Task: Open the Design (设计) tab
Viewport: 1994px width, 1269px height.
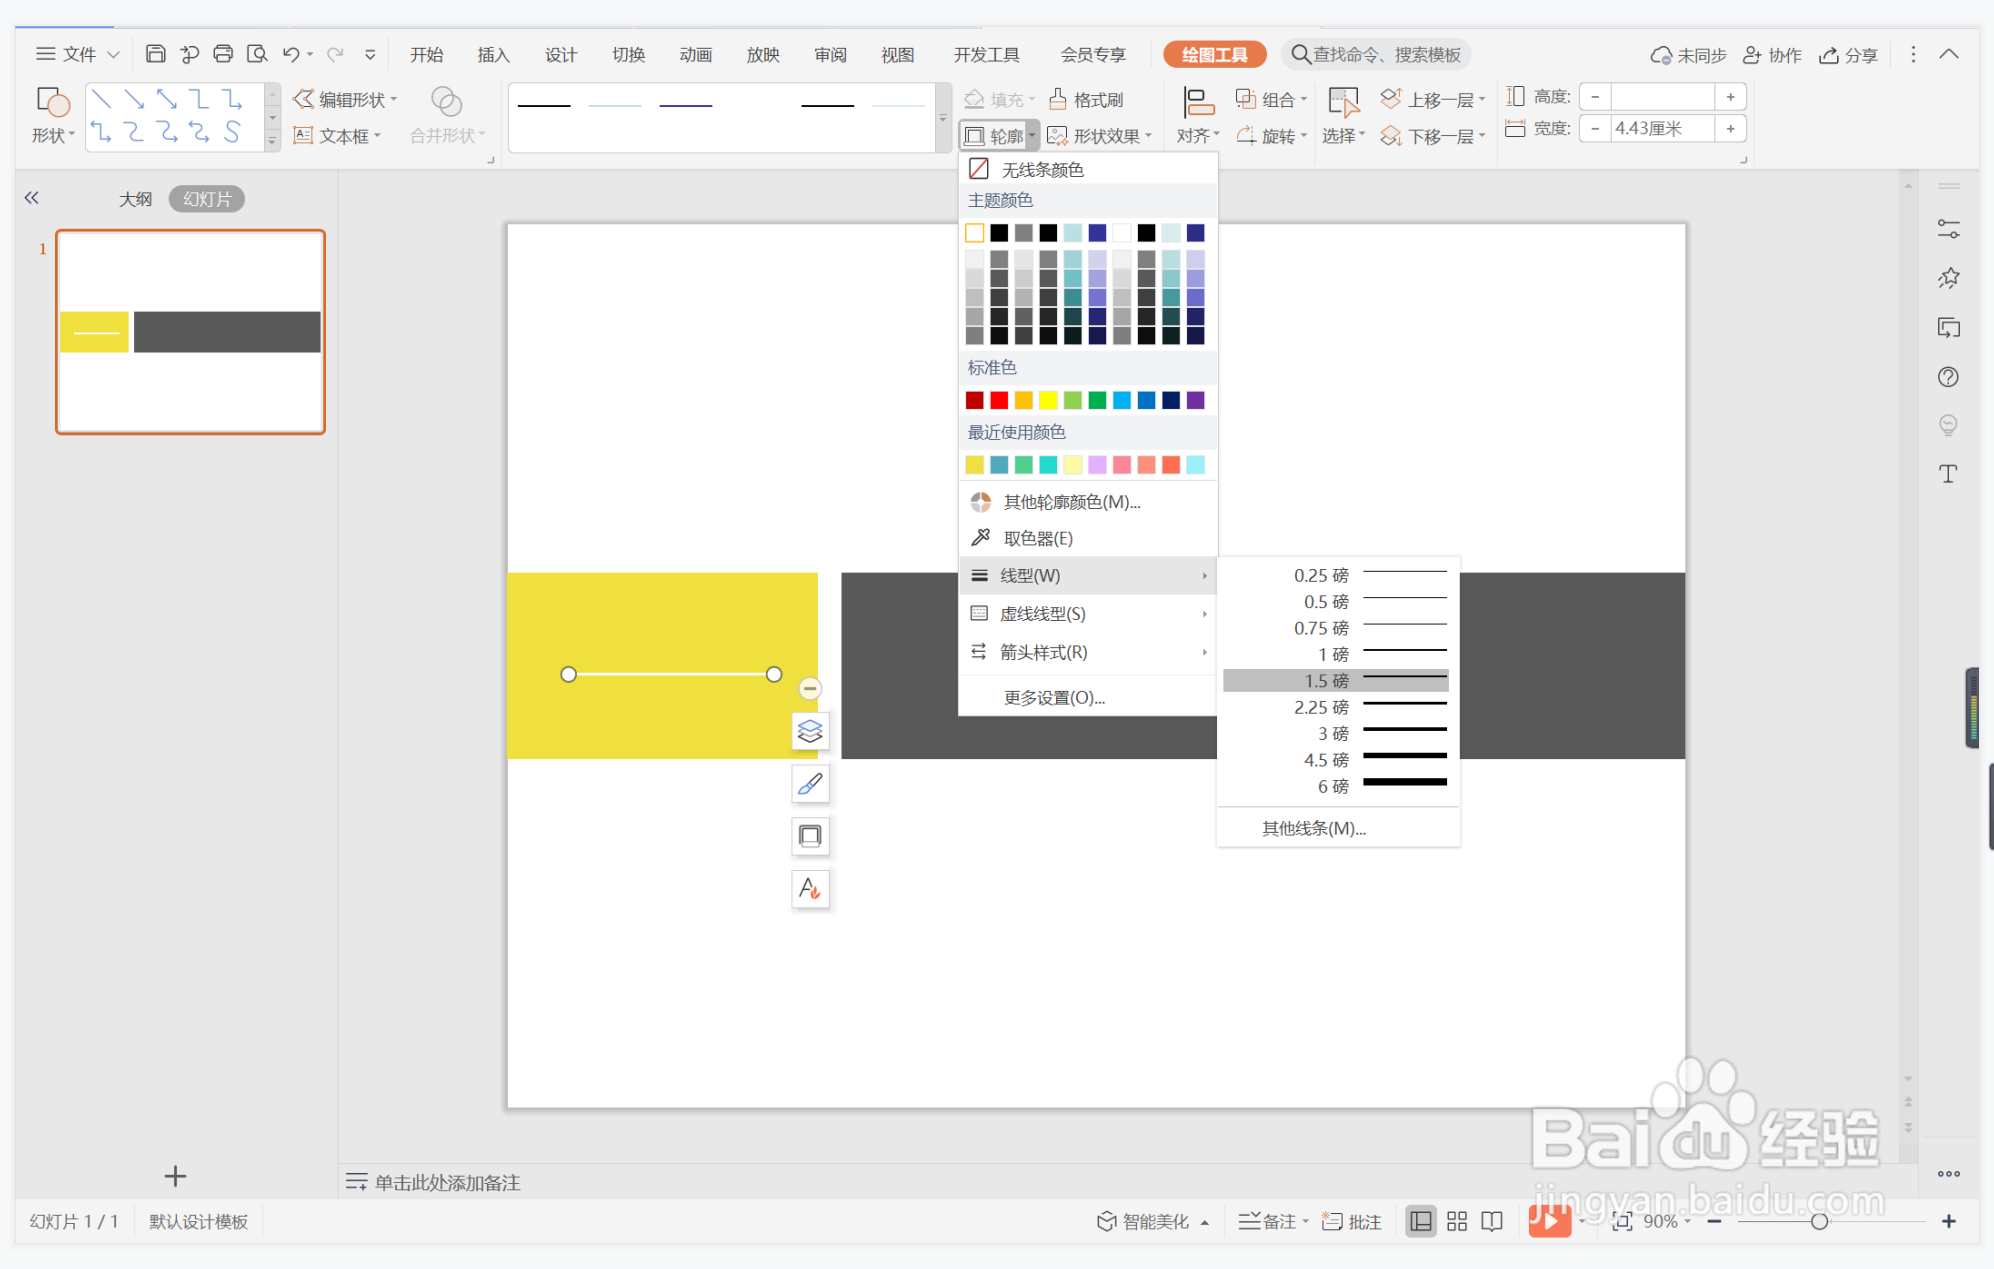Action: pos(560,54)
